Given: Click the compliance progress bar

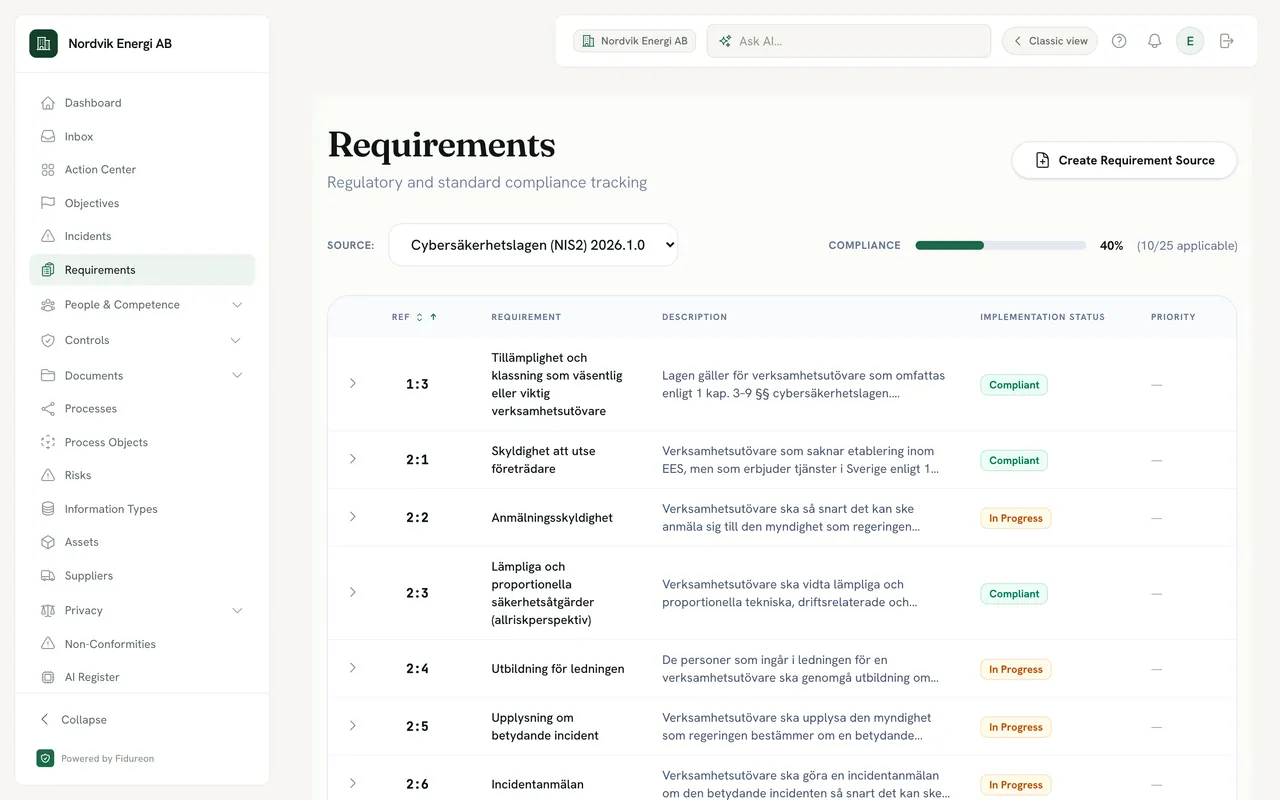Looking at the screenshot, I should tap(1001, 245).
